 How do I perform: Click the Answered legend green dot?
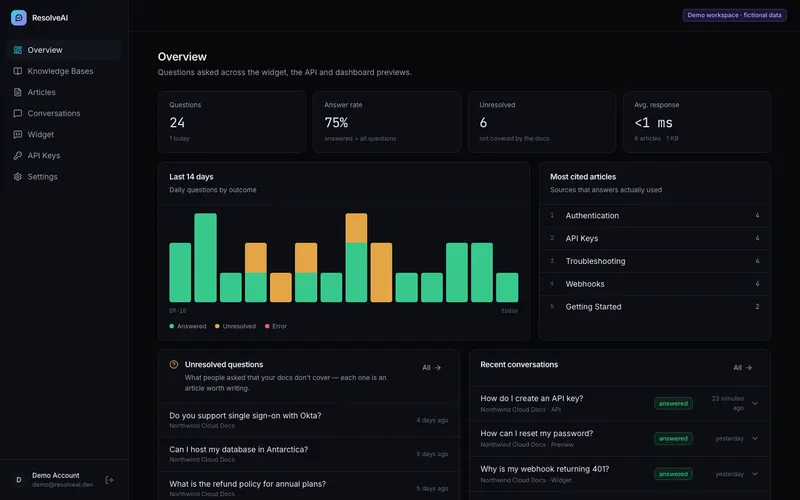pos(171,326)
